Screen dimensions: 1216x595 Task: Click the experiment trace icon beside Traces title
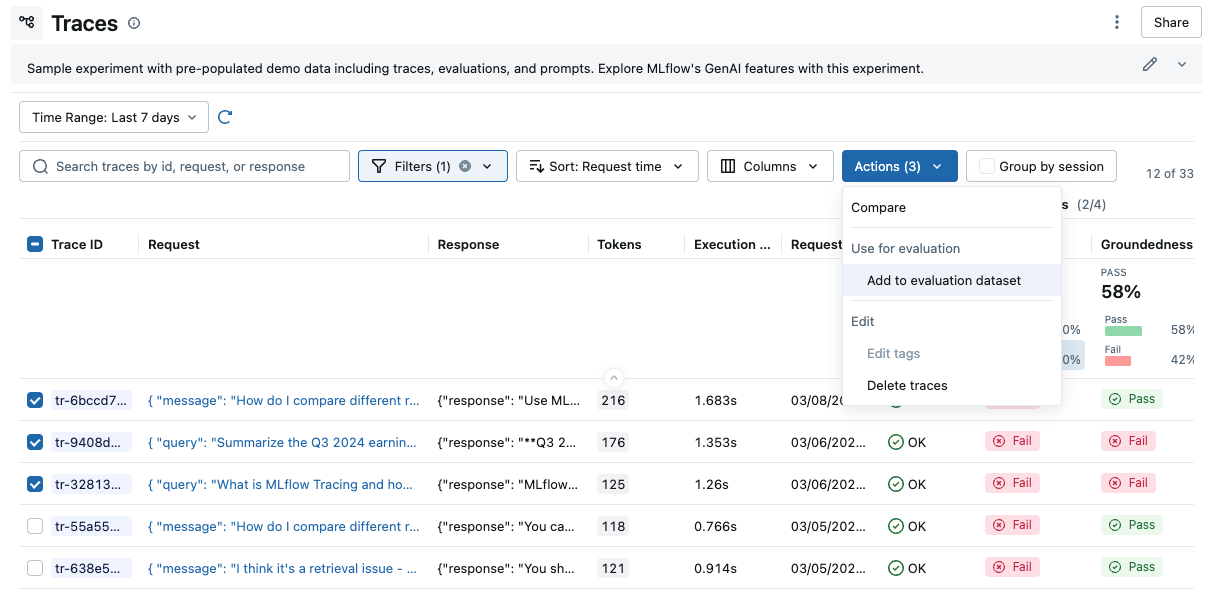(28, 22)
